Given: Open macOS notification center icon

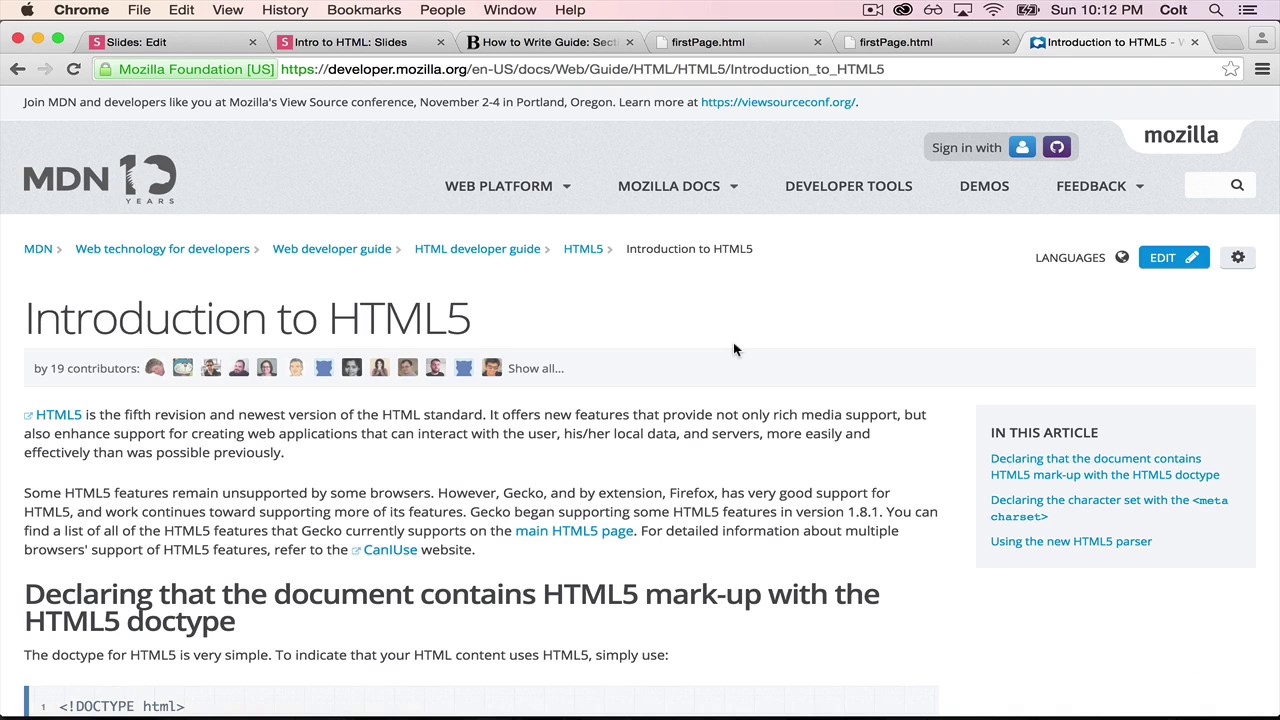Looking at the screenshot, I should pyautogui.click(x=1247, y=10).
